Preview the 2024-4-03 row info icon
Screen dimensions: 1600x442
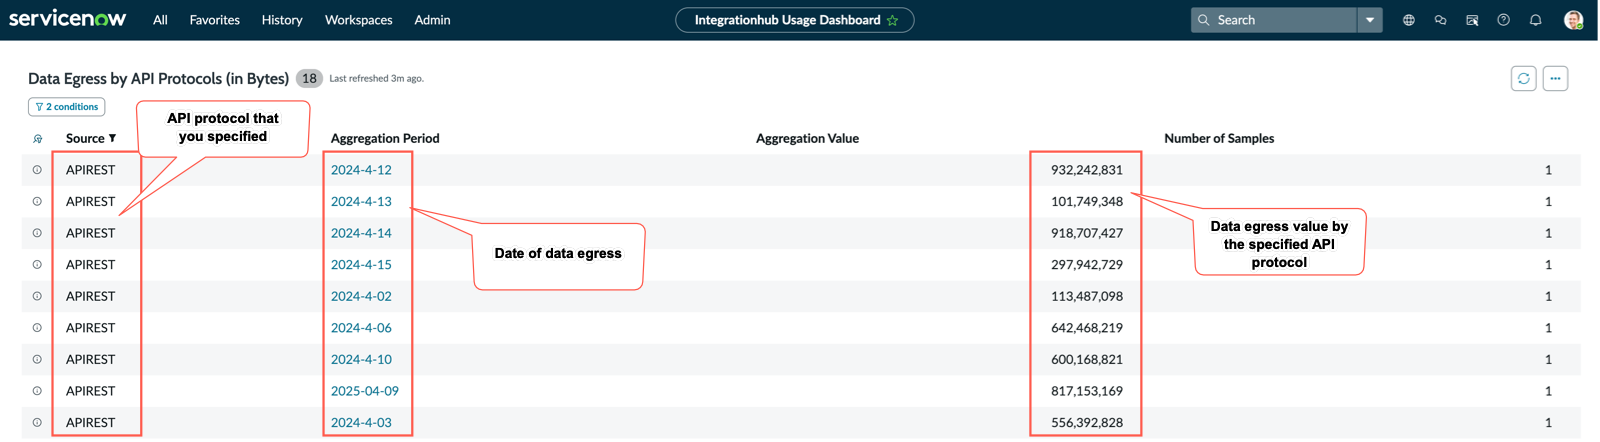37,423
